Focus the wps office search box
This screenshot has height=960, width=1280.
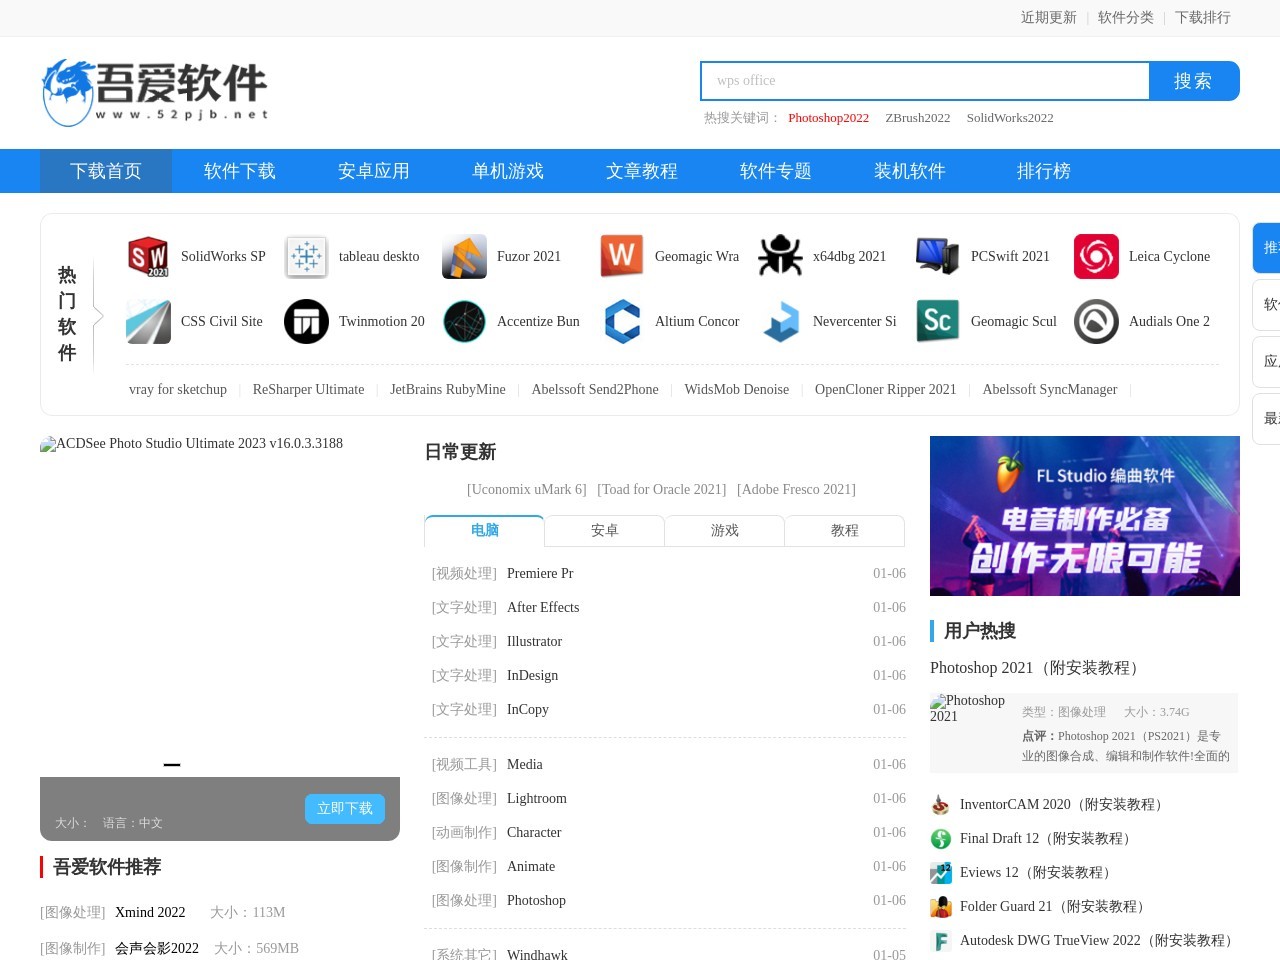coord(925,81)
